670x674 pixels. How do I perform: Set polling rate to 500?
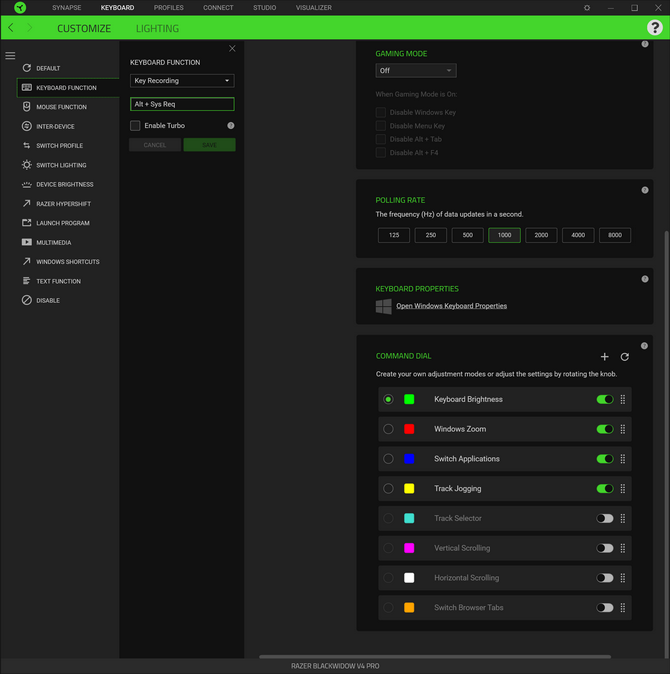coord(467,235)
